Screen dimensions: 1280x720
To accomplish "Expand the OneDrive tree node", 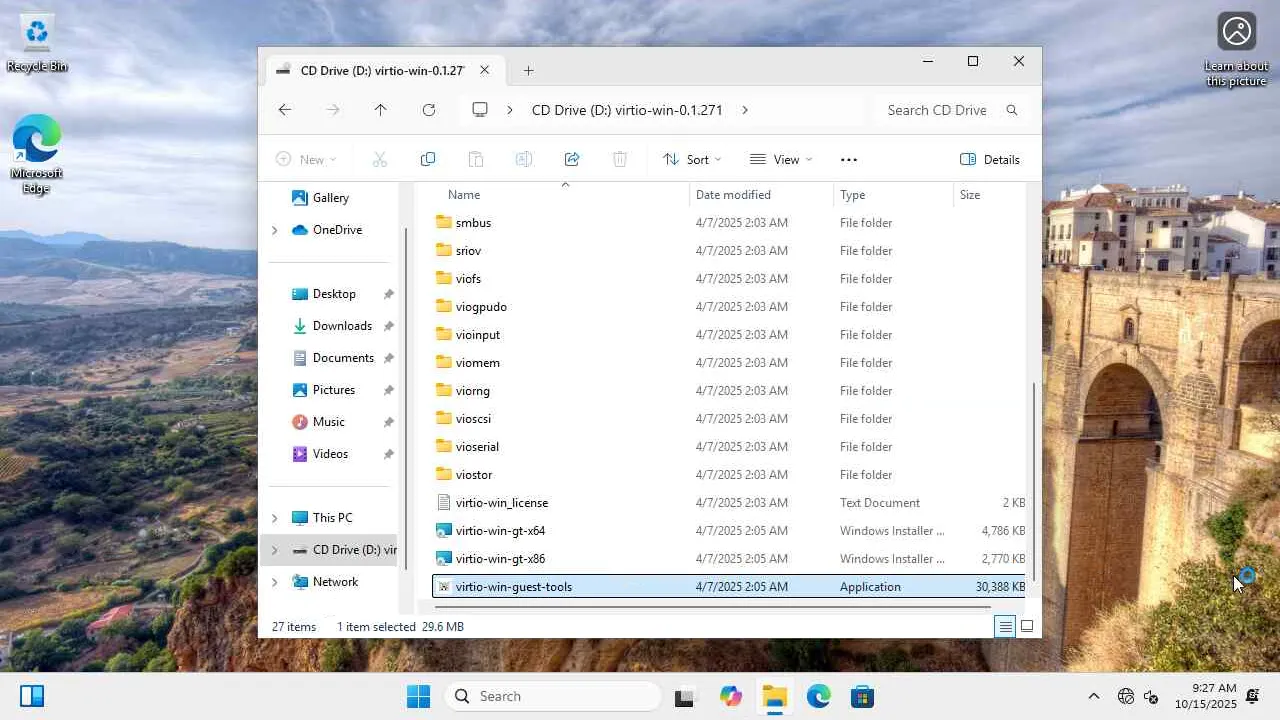I will click(274, 230).
